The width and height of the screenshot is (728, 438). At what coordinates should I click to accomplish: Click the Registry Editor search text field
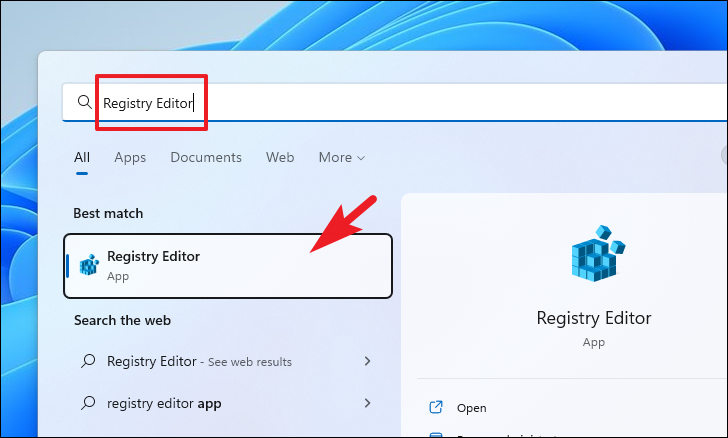click(x=395, y=103)
